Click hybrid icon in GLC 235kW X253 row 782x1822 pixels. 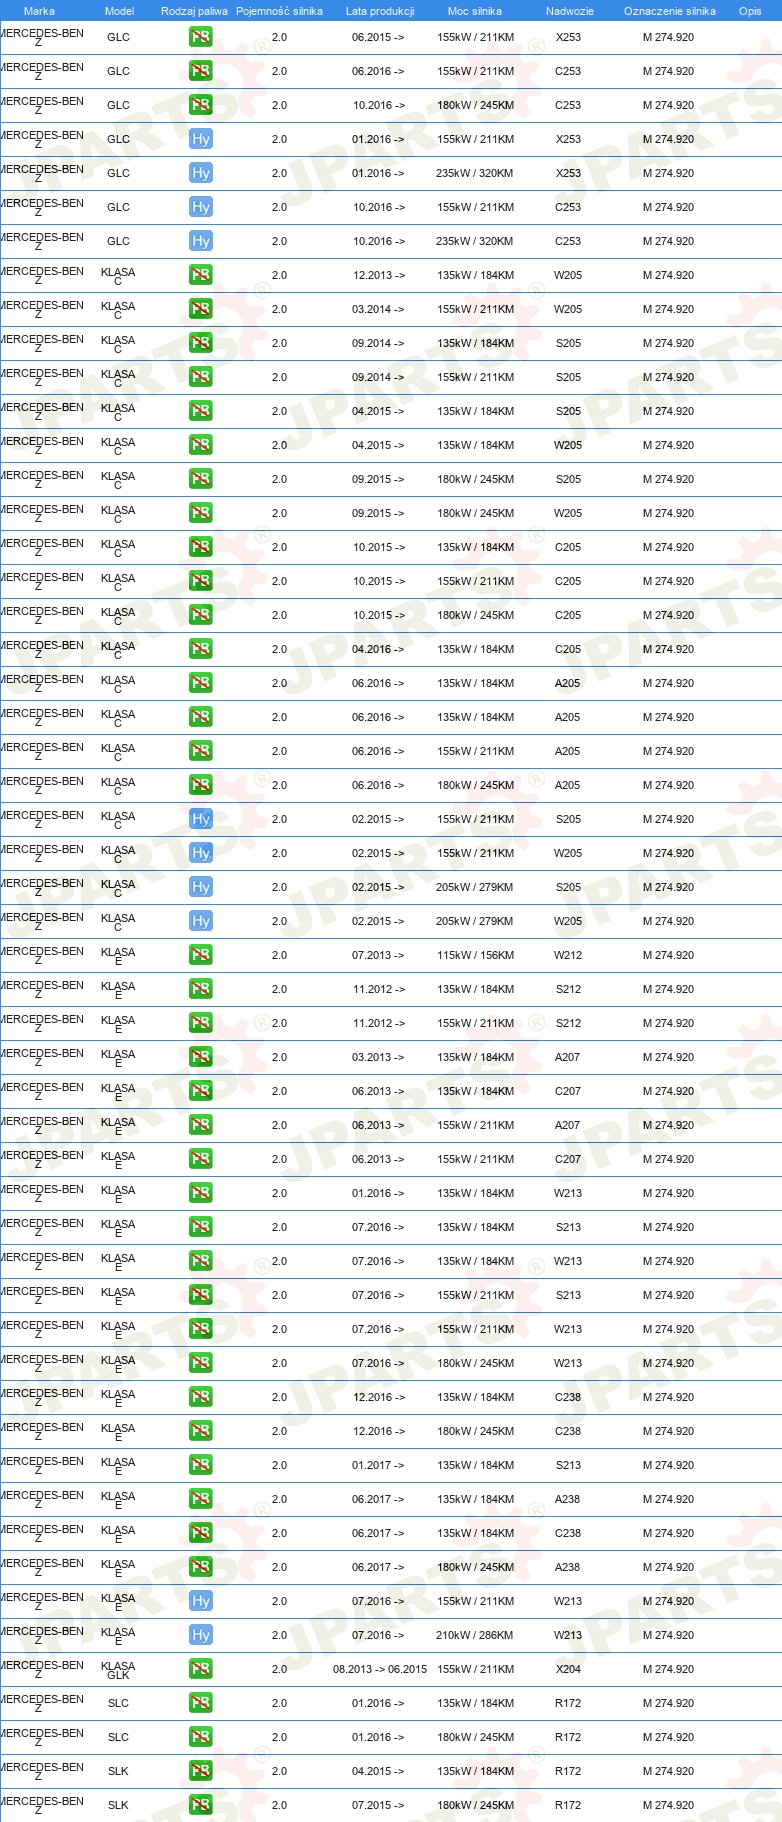click(200, 173)
